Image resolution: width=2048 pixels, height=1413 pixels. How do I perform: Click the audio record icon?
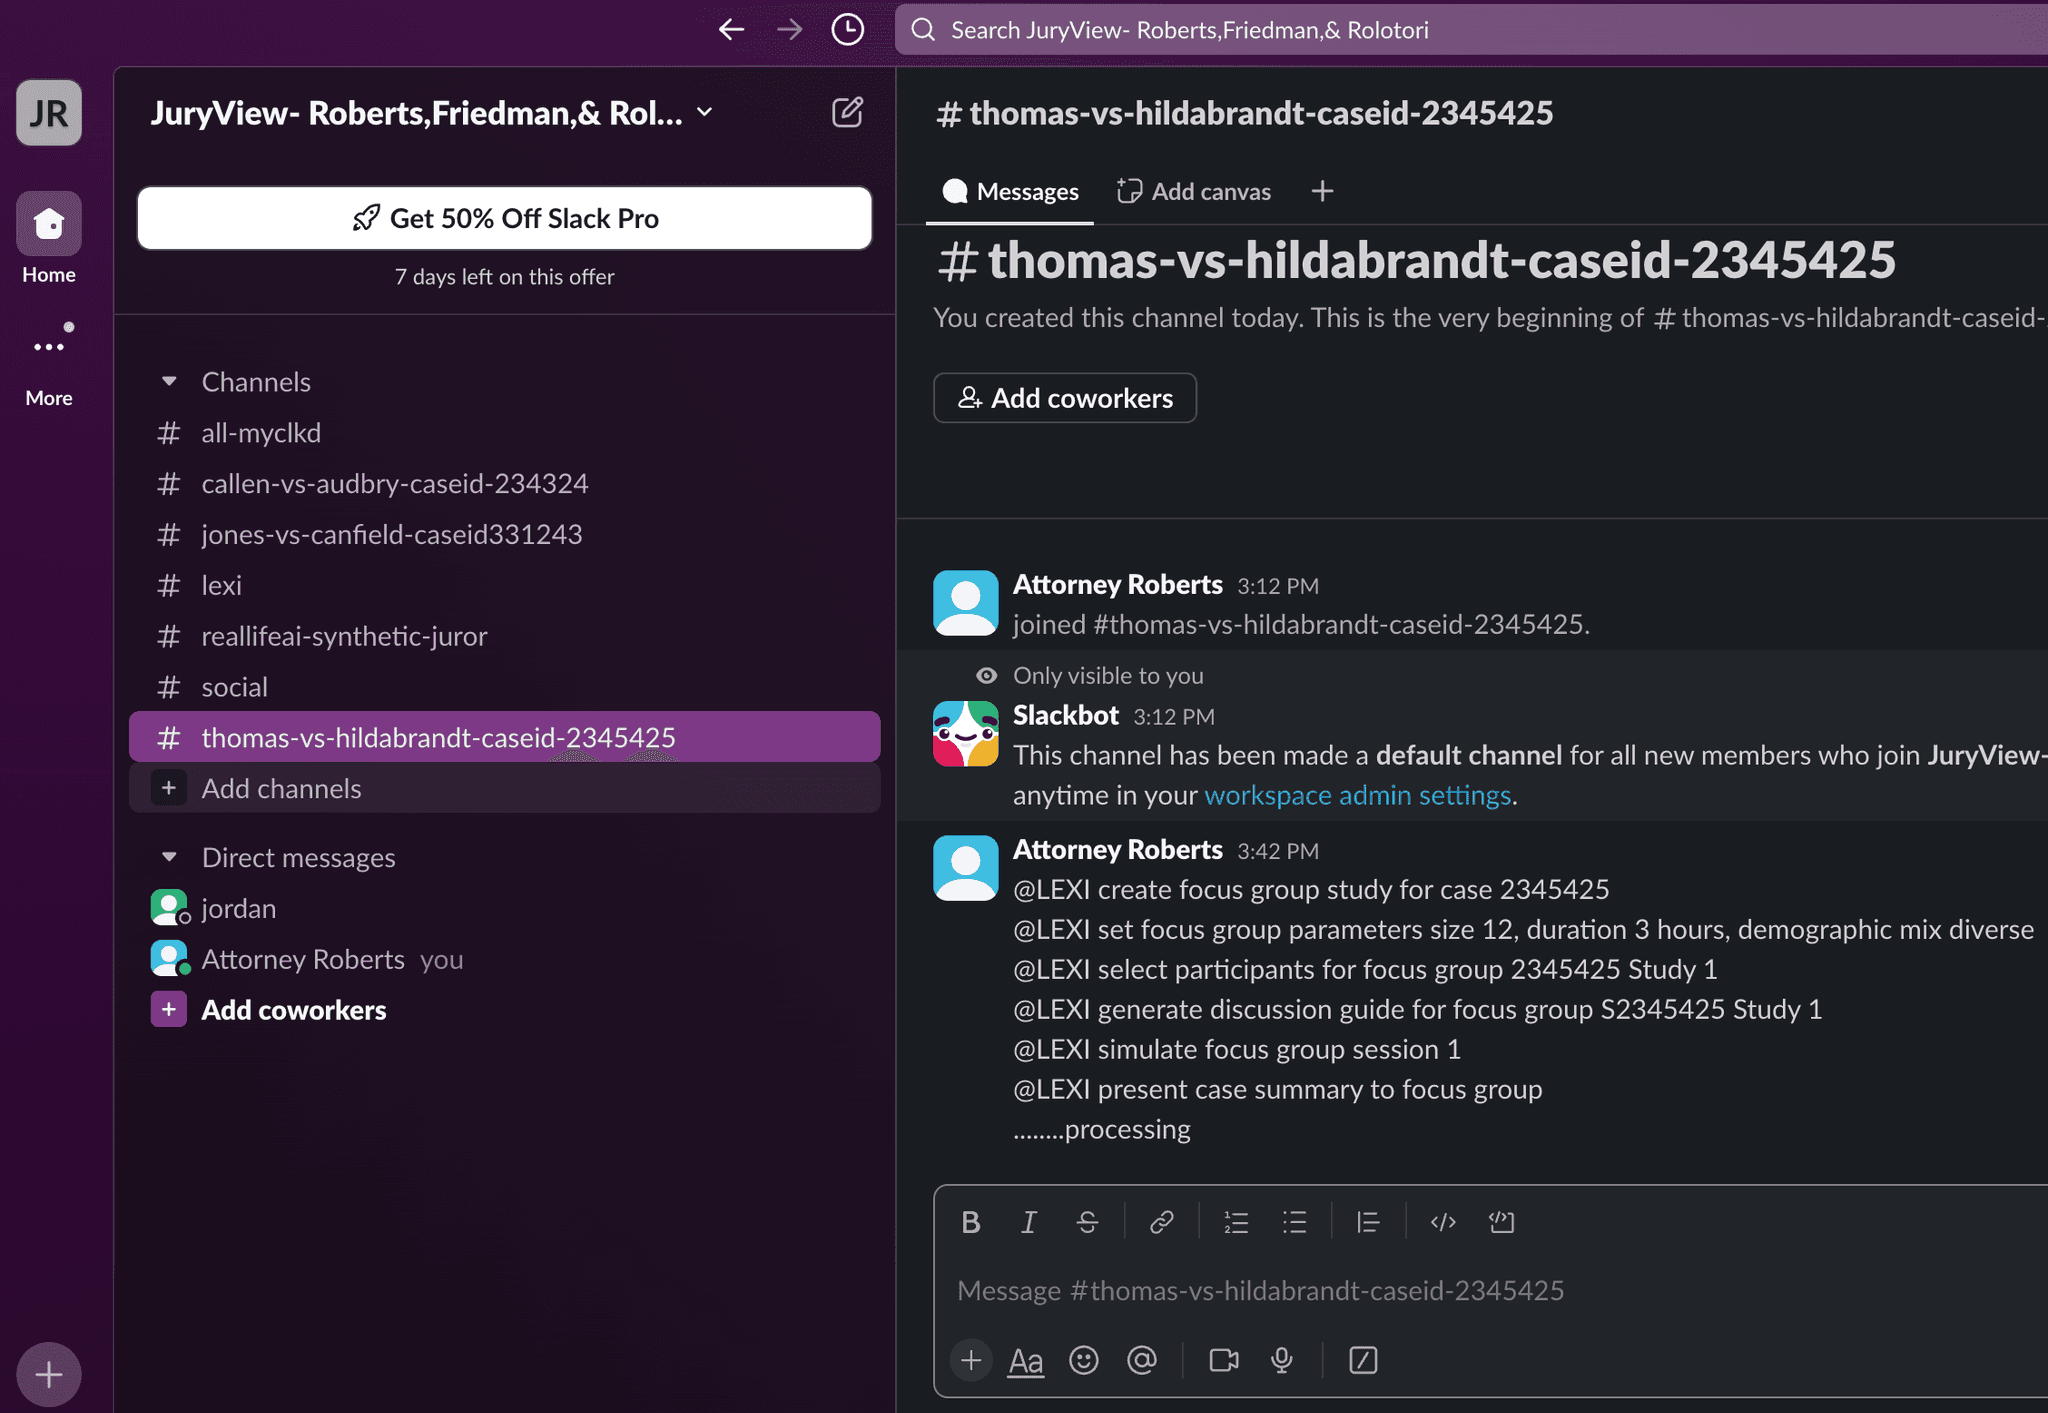click(x=1282, y=1359)
